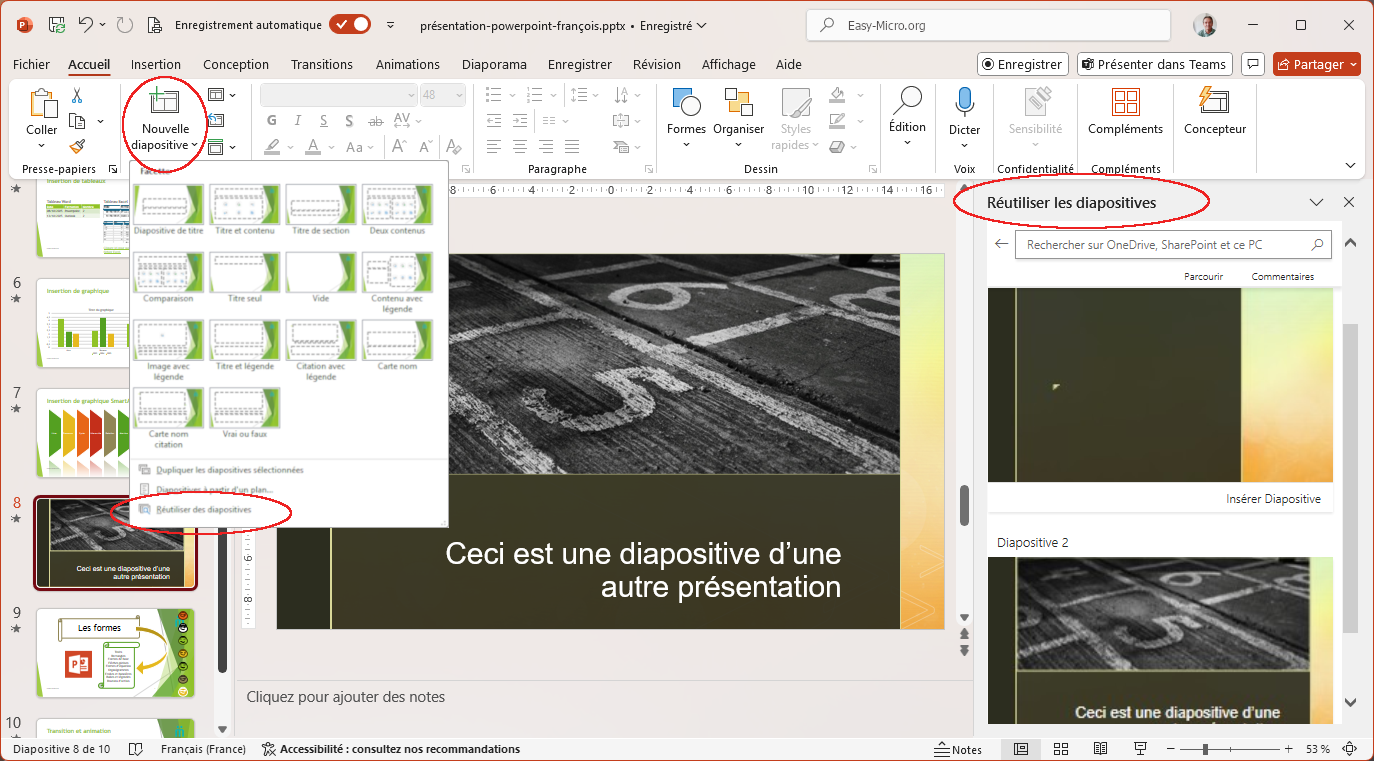Open the Insertion ribbon tab
This screenshot has width=1374, height=761.
click(x=155, y=64)
